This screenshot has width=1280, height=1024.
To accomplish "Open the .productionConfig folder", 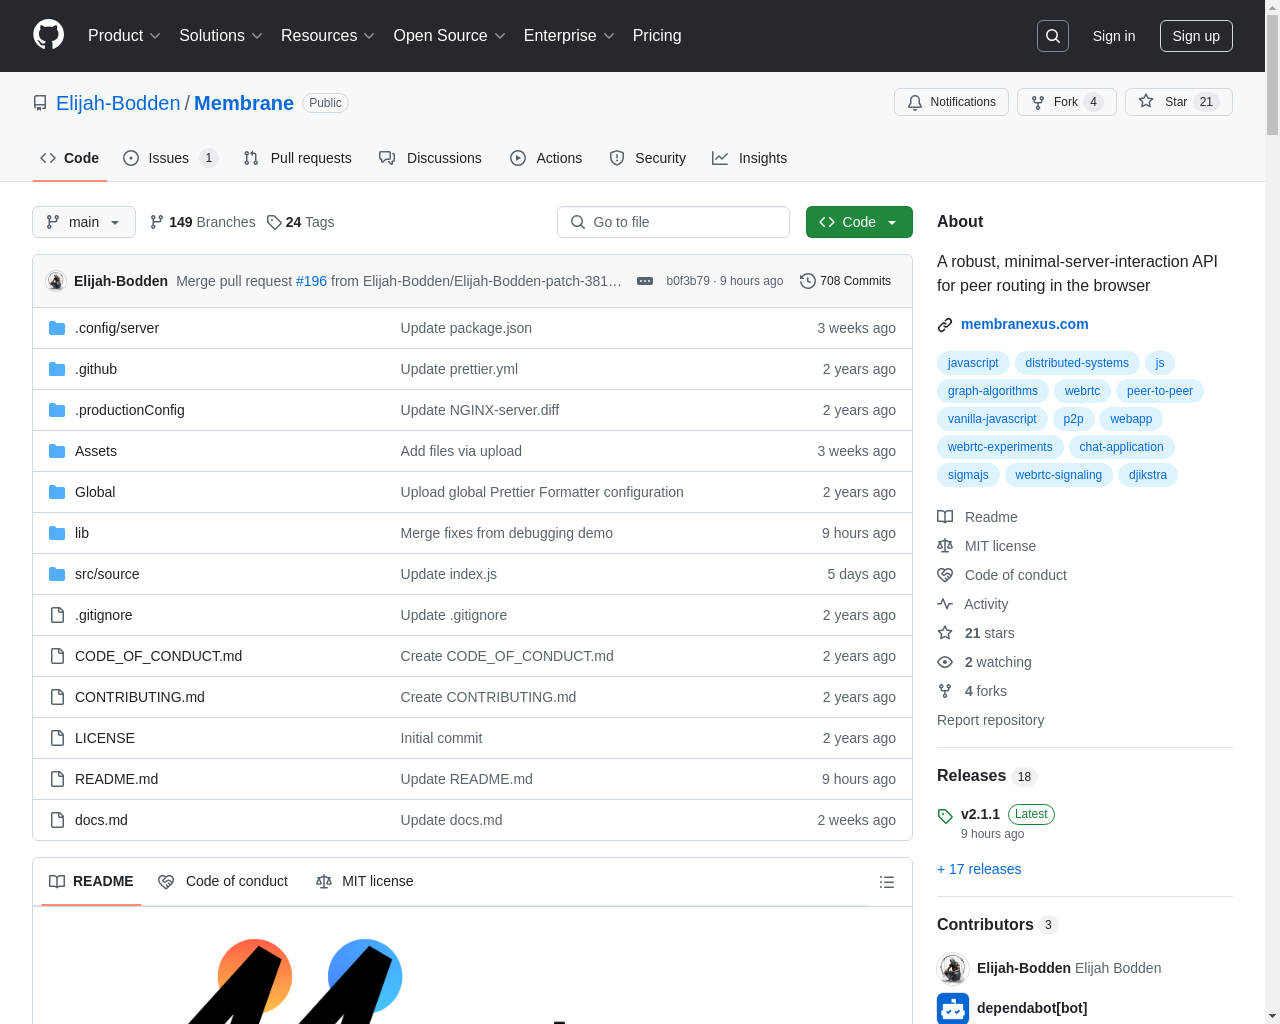I will pos(130,410).
